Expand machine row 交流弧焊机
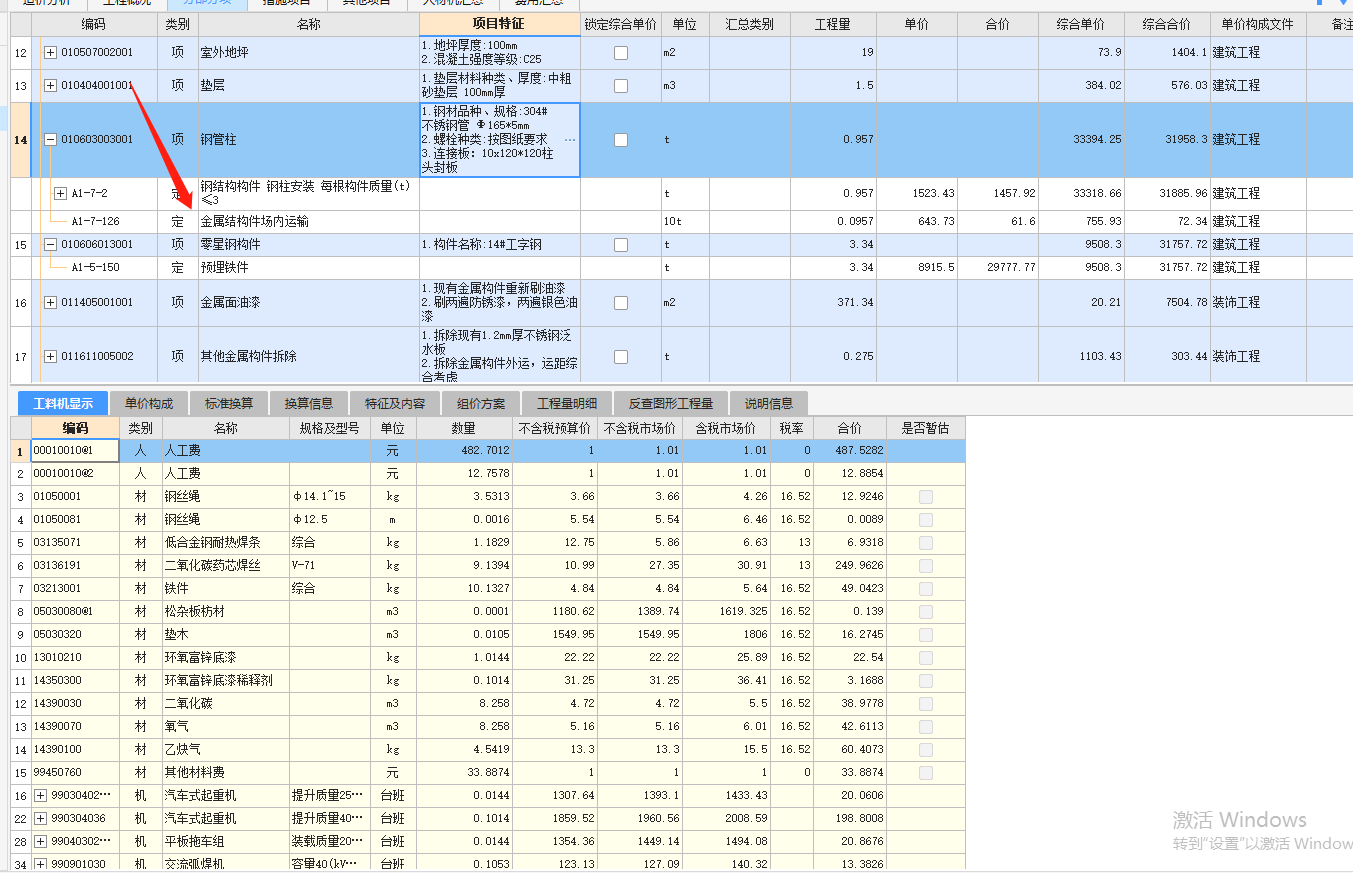Viewport: 1353px width, 873px height. (41, 864)
